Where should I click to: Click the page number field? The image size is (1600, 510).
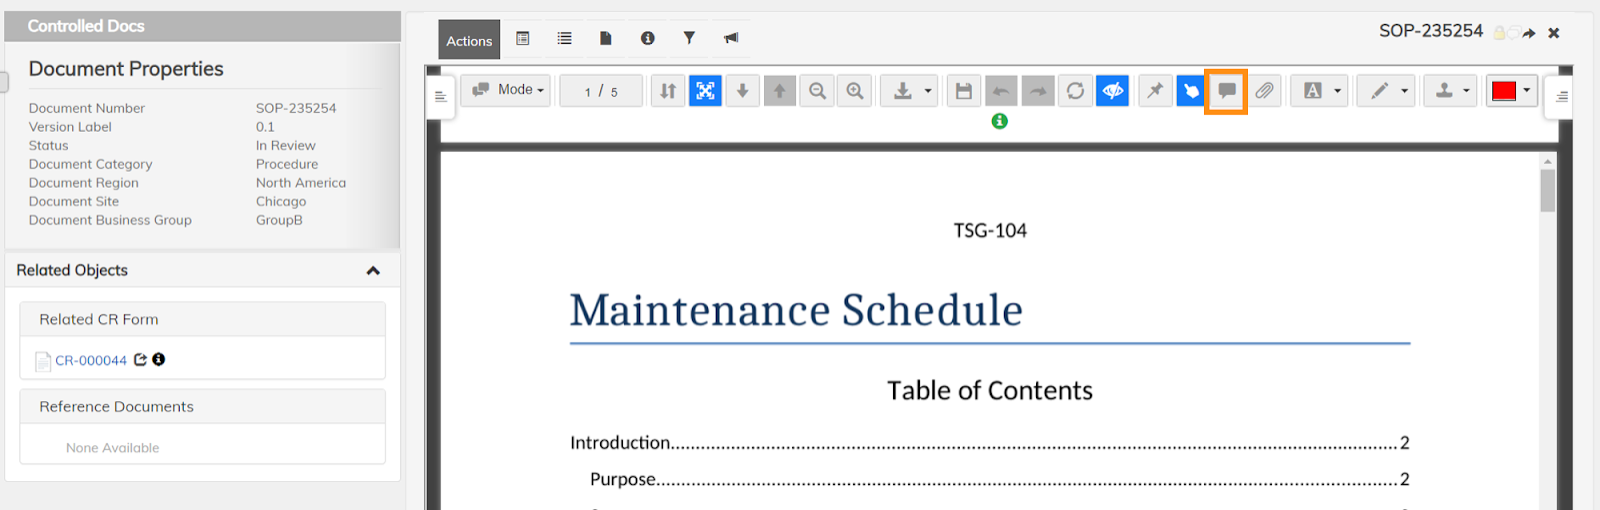pos(601,91)
